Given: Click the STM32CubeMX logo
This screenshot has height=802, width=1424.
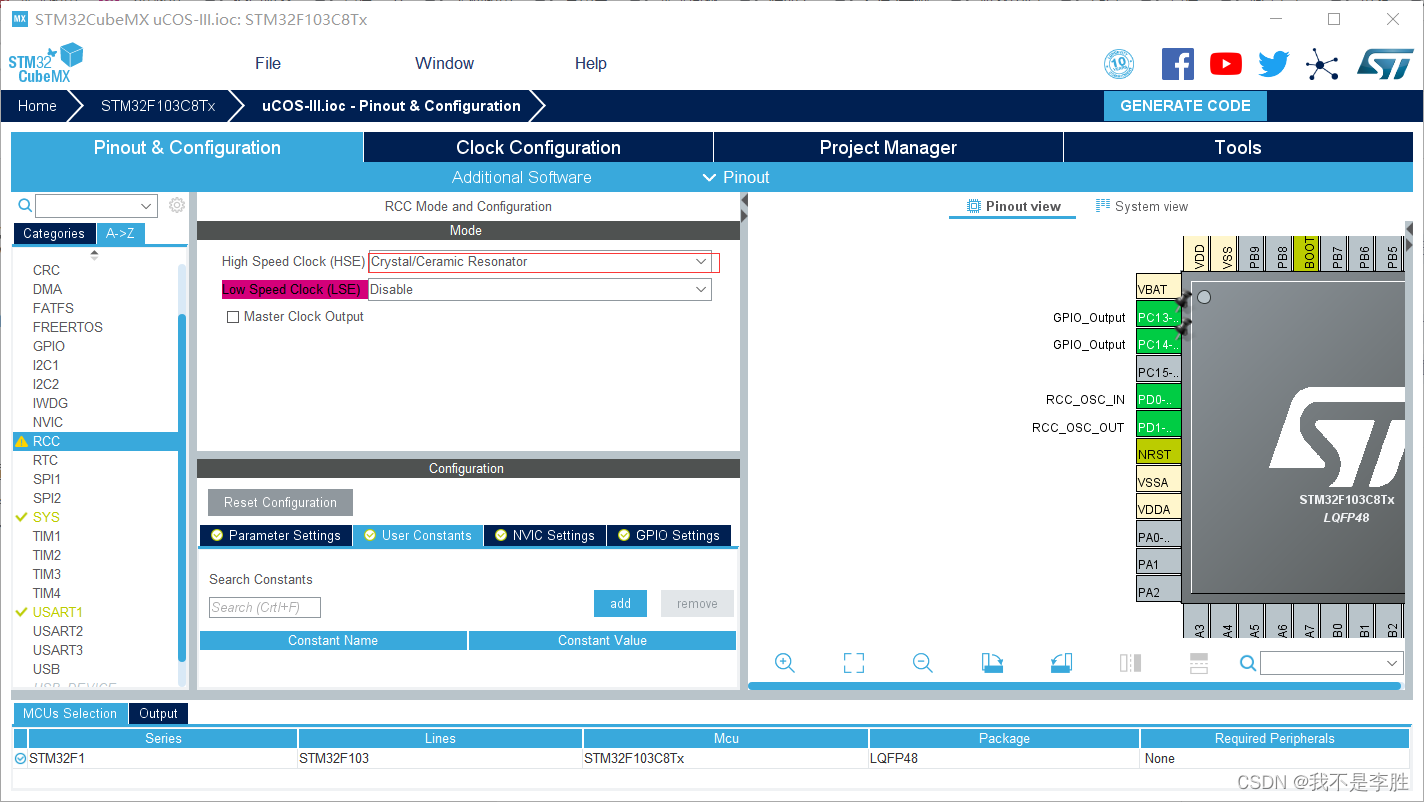Looking at the screenshot, I should coord(45,63).
